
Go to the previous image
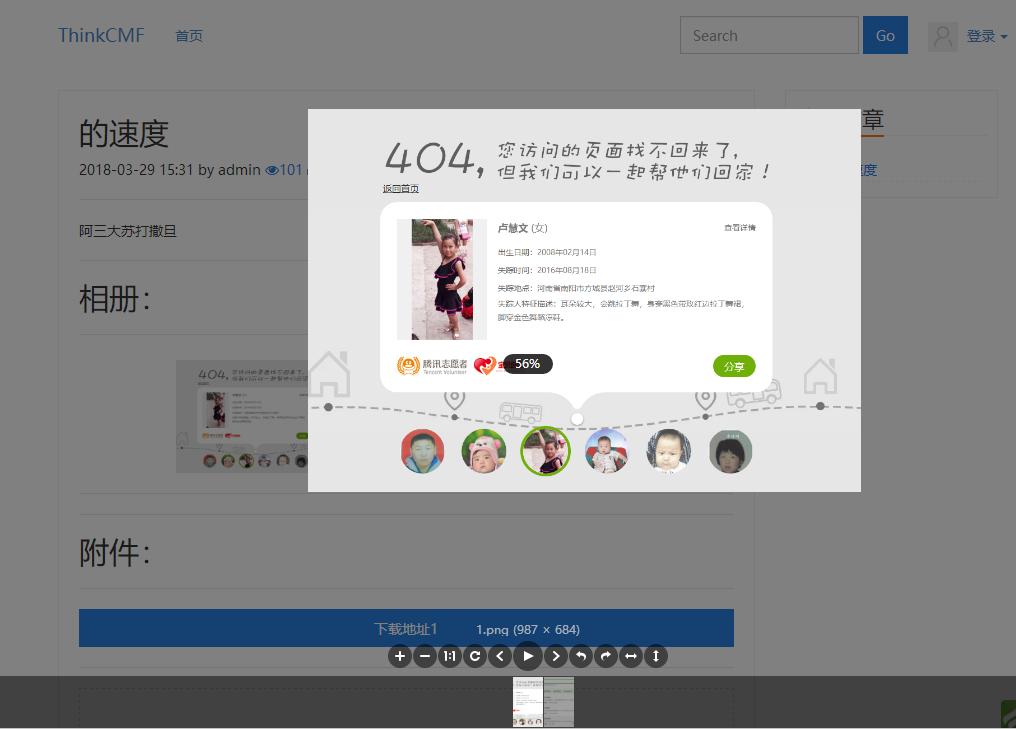501,657
